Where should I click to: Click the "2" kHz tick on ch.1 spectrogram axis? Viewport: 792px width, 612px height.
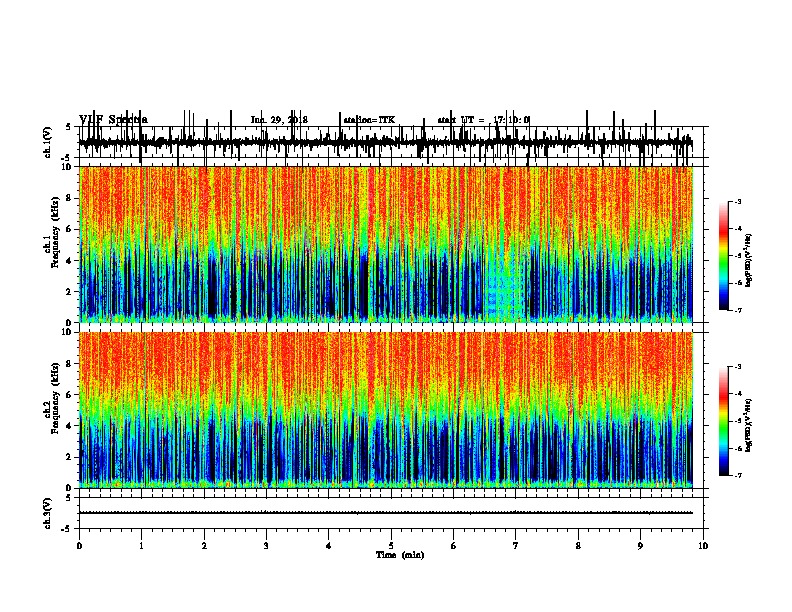point(69,292)
